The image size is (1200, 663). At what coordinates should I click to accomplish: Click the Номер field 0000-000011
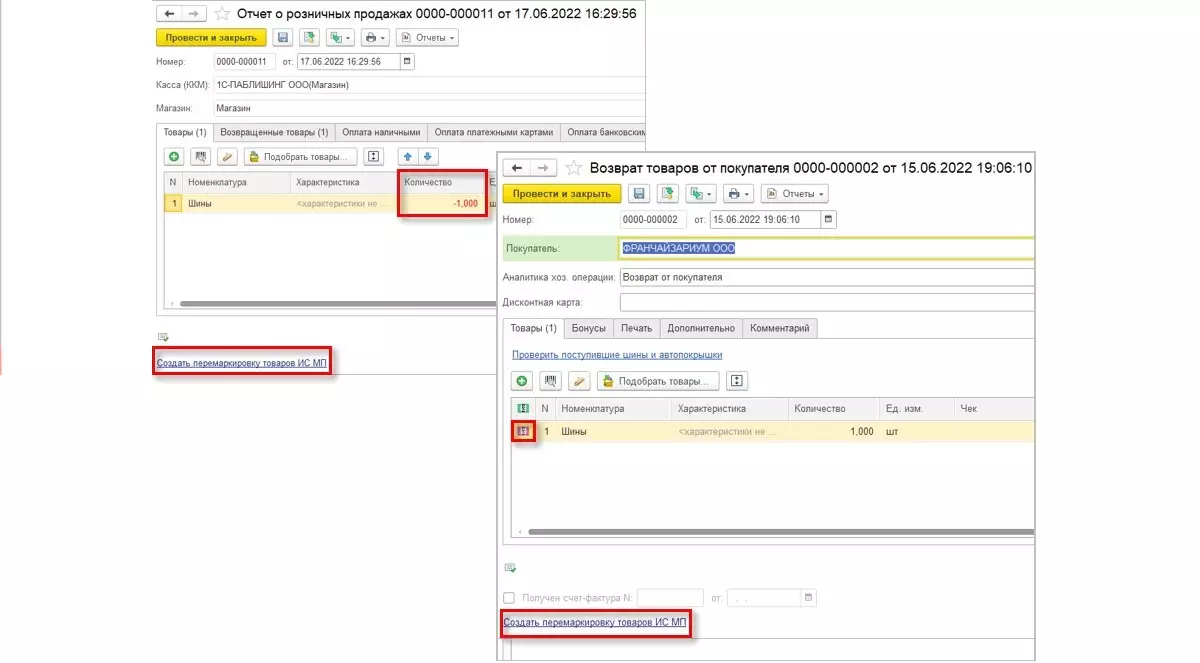point(245,61)
